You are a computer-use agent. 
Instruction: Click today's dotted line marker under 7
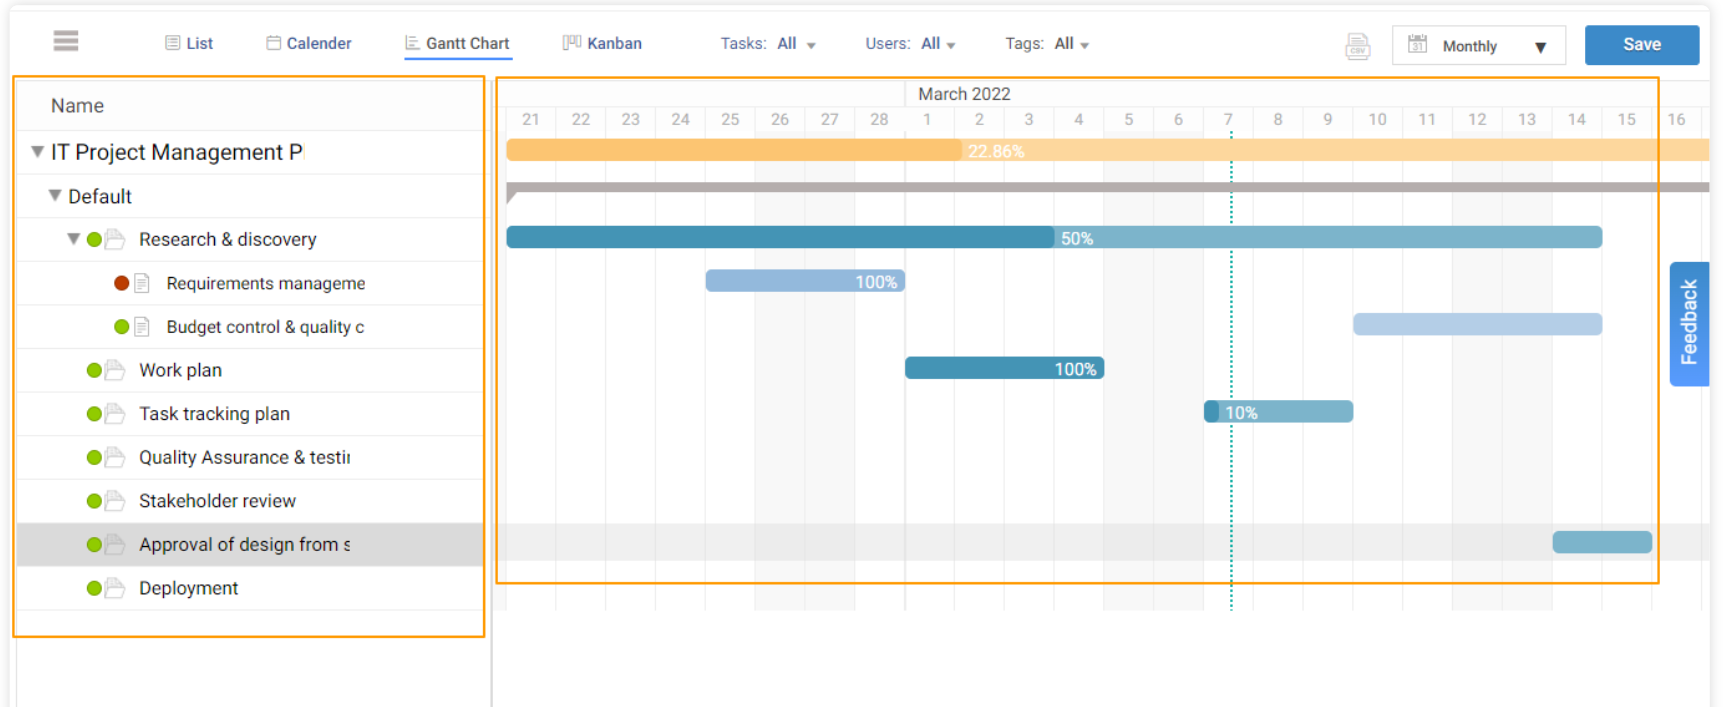click(x=1231, y=370)
